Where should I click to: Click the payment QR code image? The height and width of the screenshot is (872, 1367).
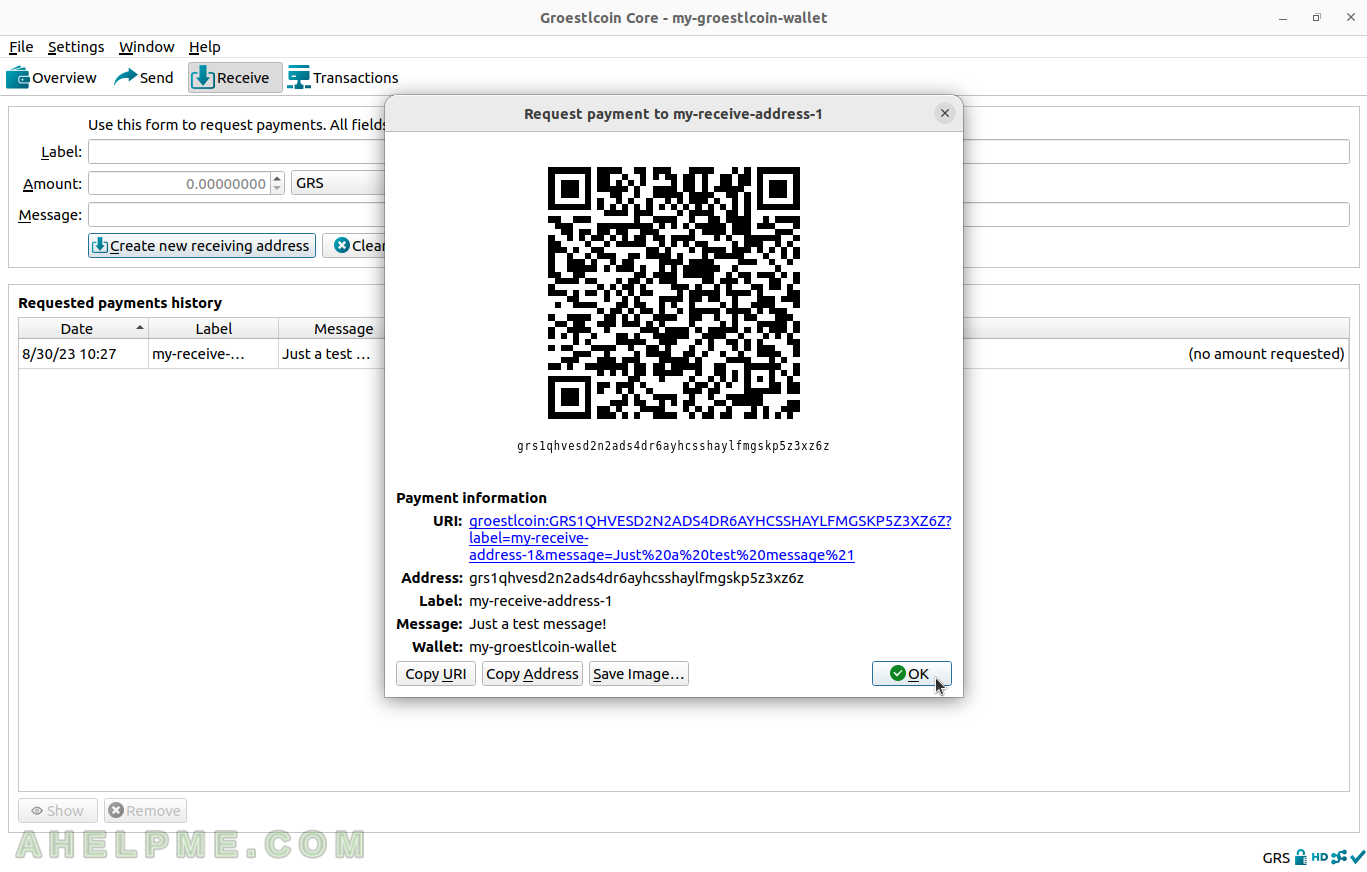point(674,293)
